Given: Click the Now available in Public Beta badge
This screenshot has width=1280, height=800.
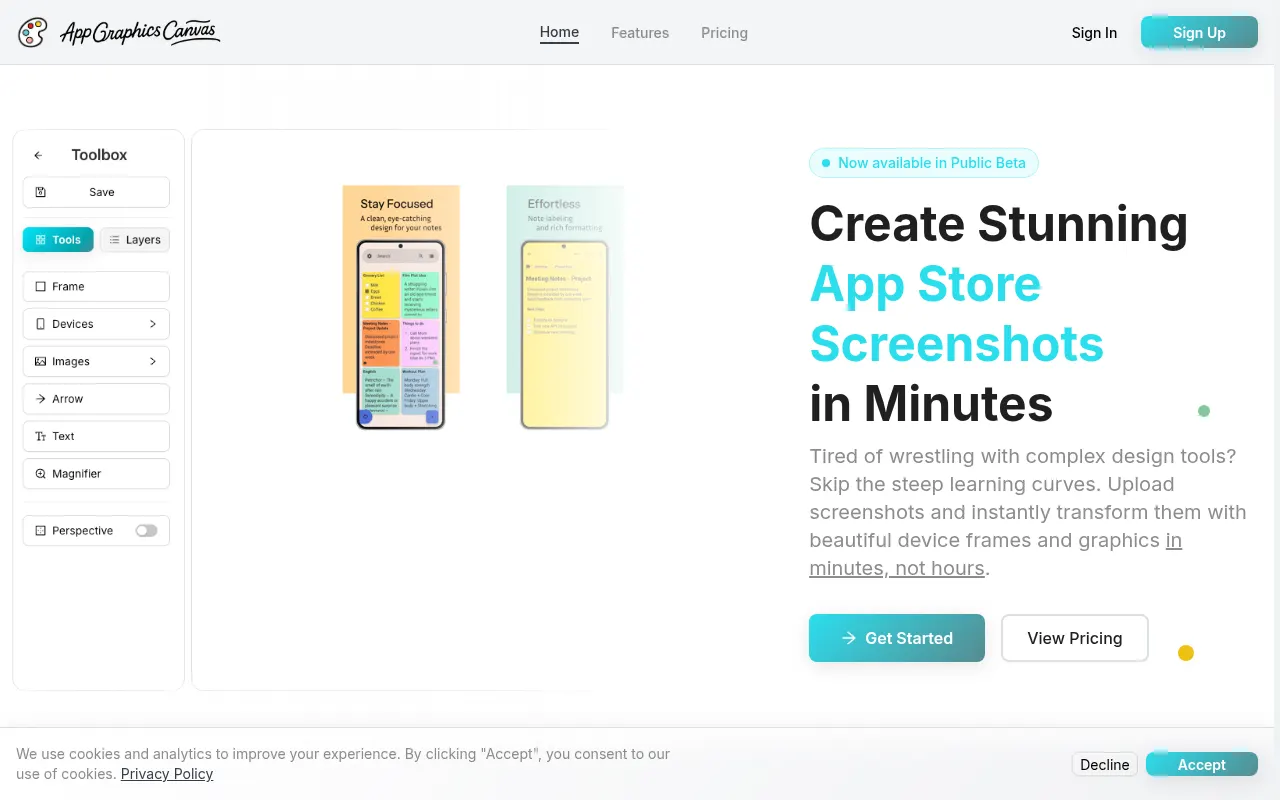Looking at the screenshot, I should click(x=924, y=163).
